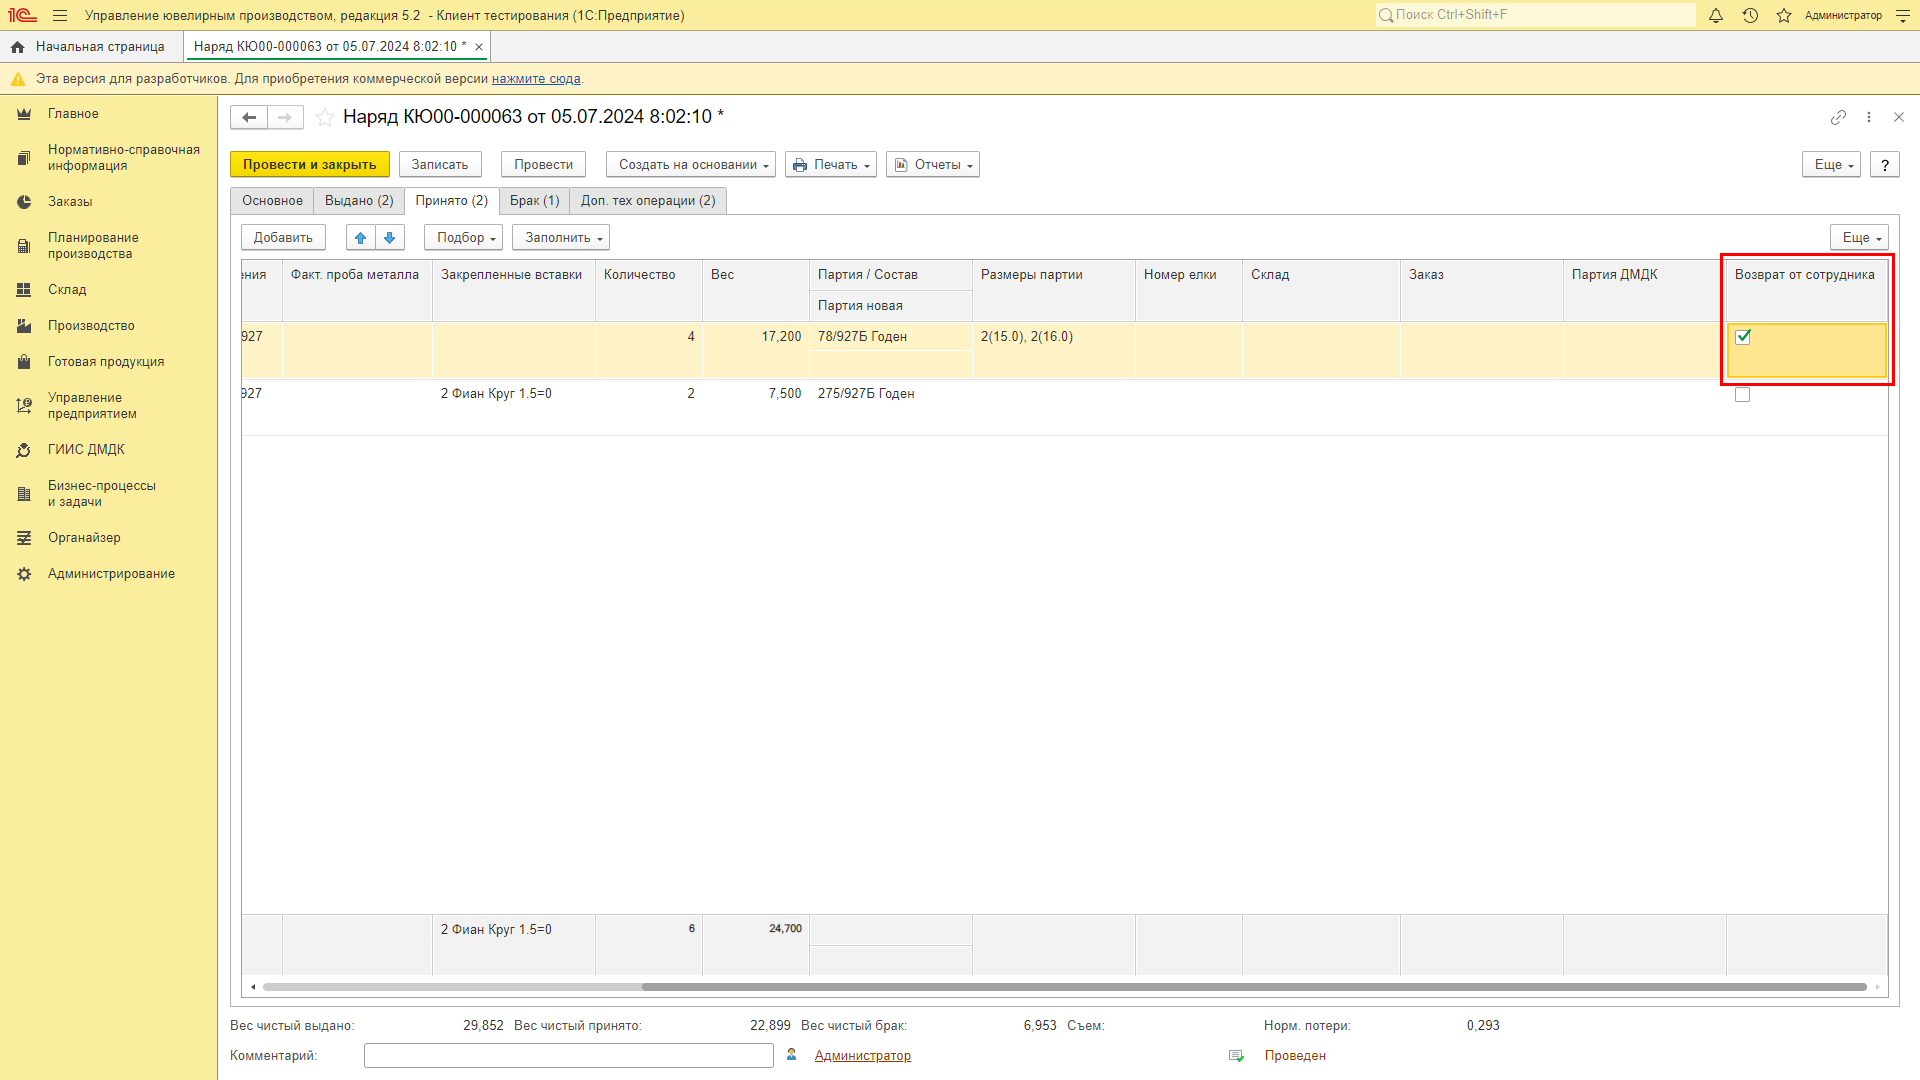Click scrollbar left arrow
1920x1080 pixels.
tap(253, 988)
